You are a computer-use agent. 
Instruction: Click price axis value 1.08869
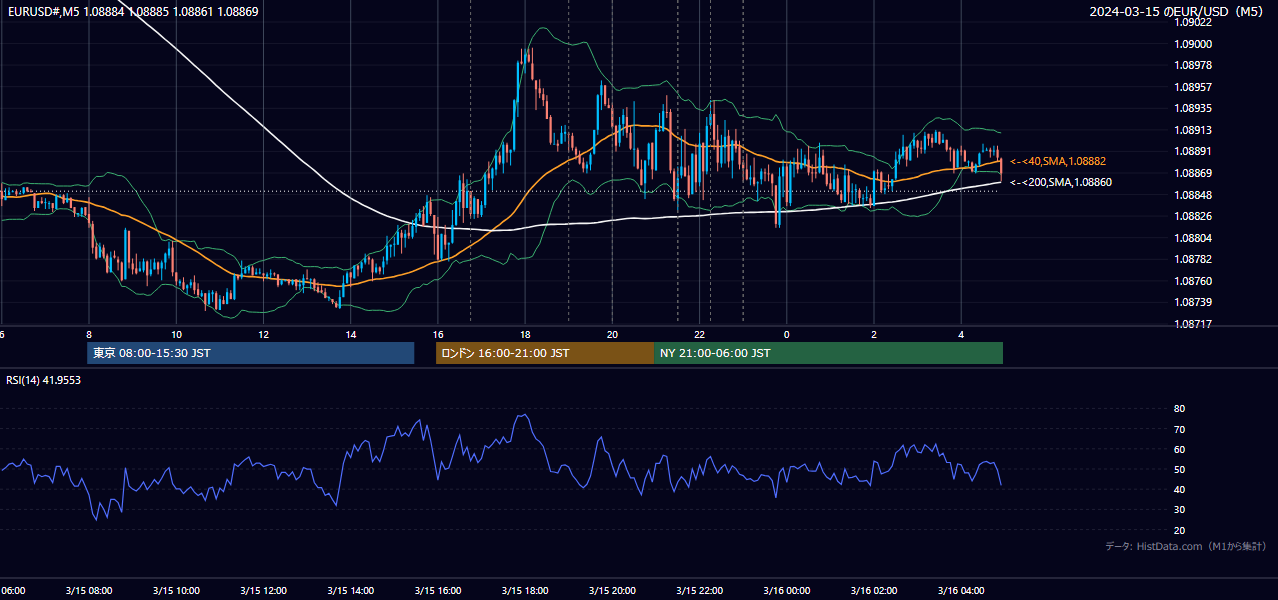1193,173
